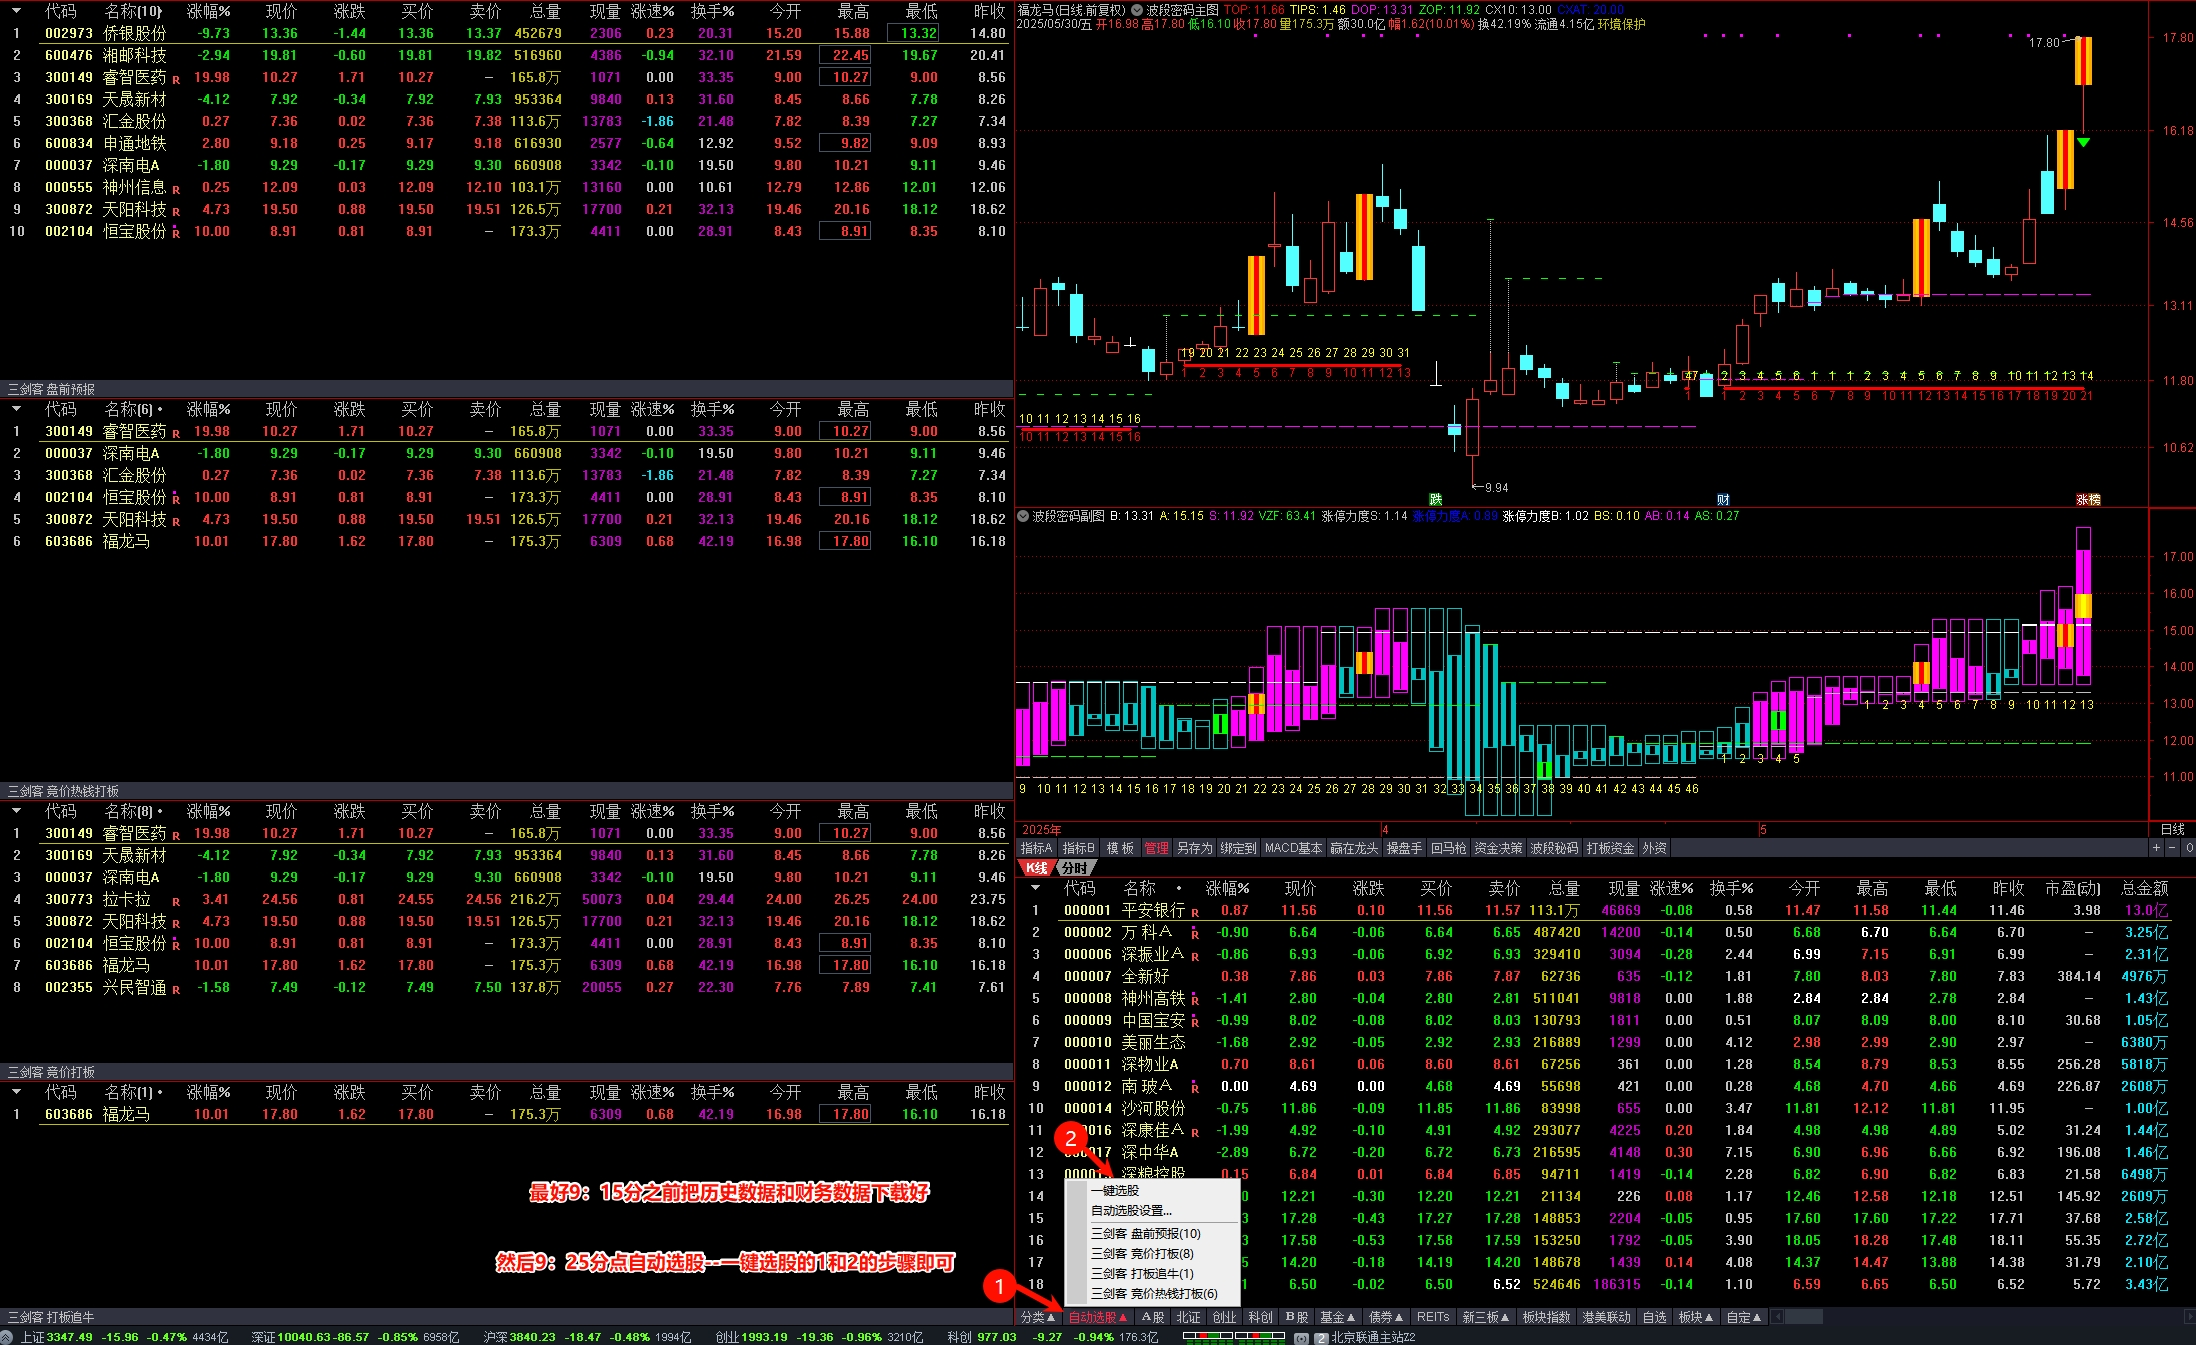Expand the 分类 market dropdown
2196x1345 pixels.
[x=1037, y=1317]
